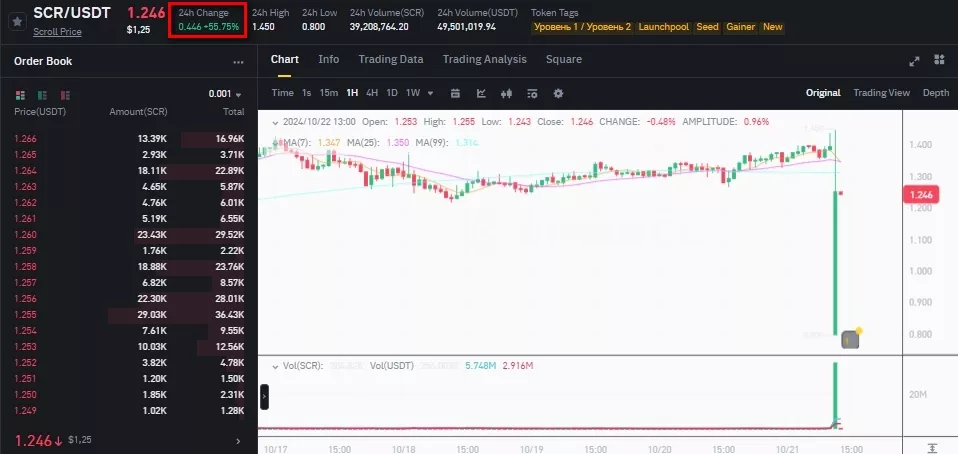Collapse the OHLC info line chevron
Screen dimensions: 958x454
point(275,122)
